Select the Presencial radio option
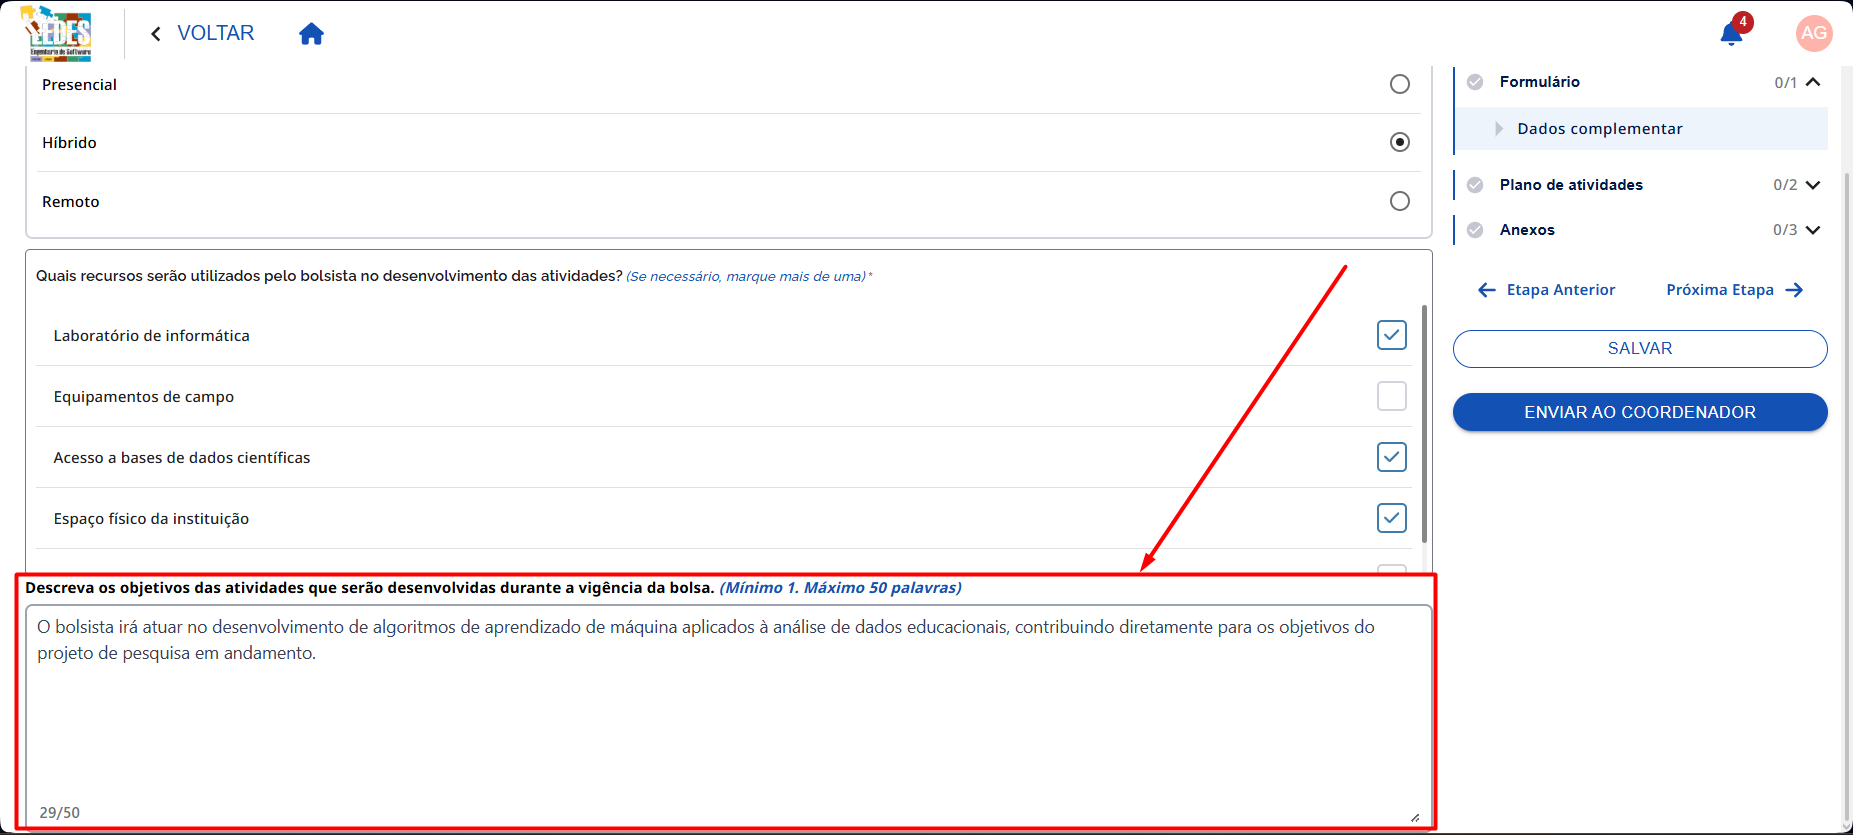Viewport: 1853px width, 835px height. point(1400,84)
